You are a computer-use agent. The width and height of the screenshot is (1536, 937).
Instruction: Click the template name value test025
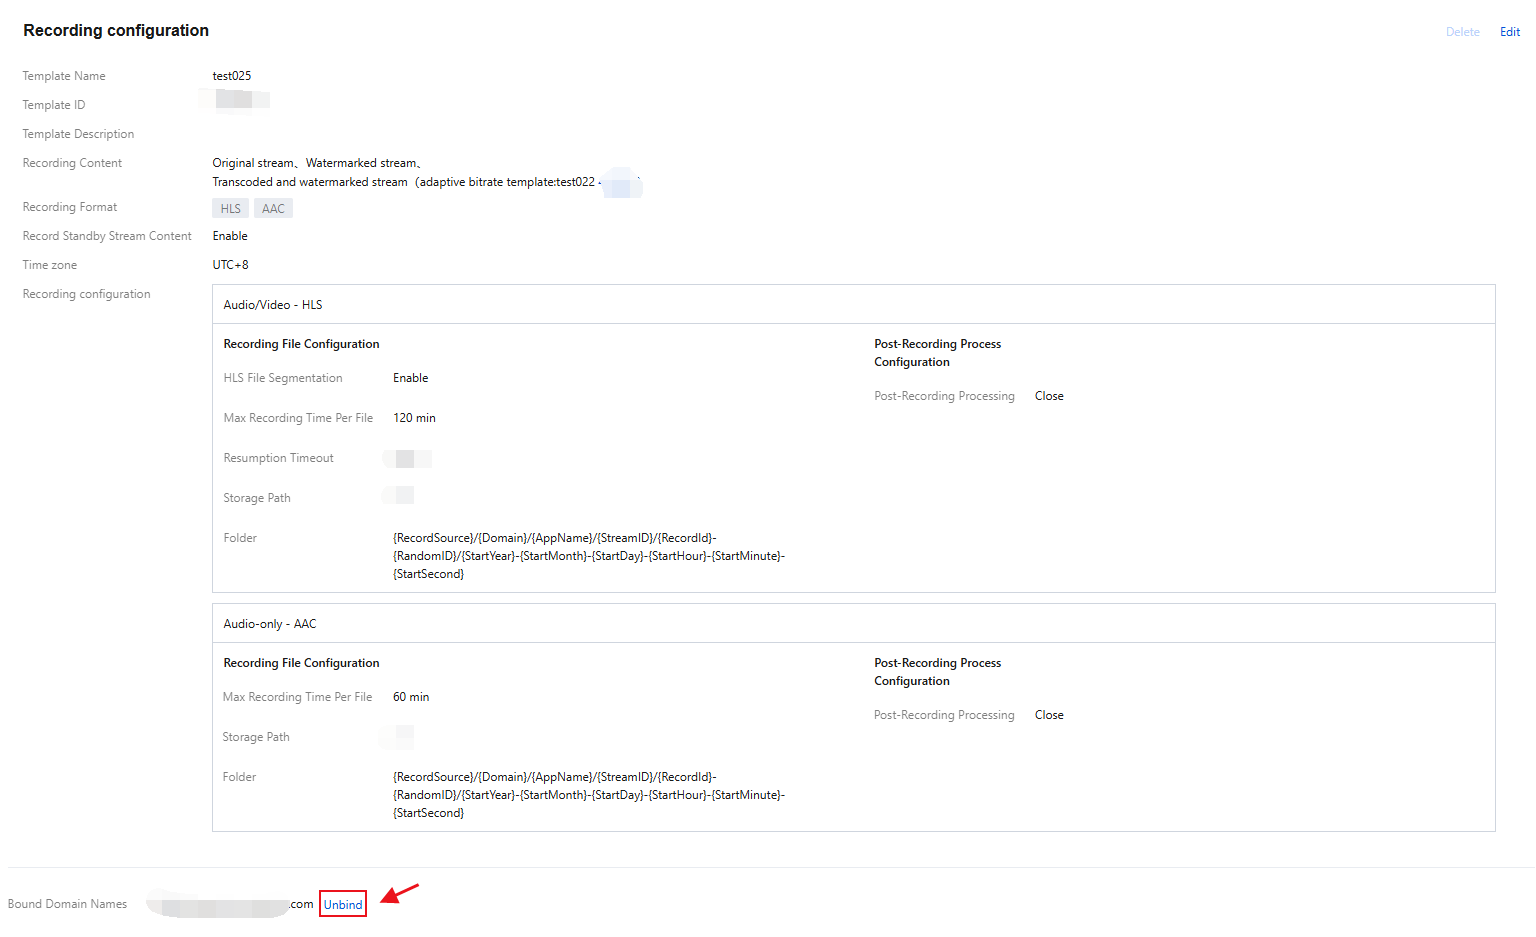(x=232, y=76)
